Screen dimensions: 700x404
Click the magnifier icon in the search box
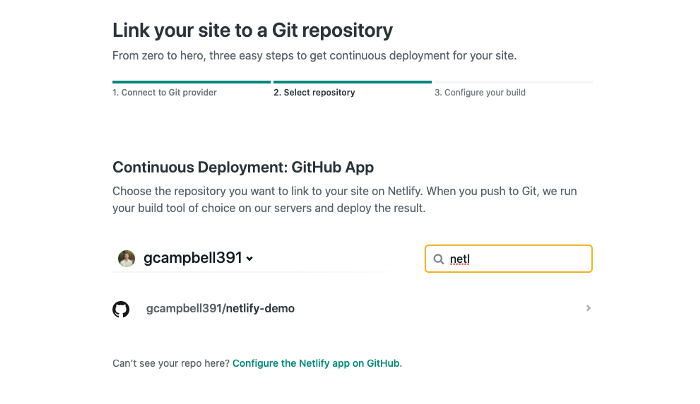pyautogui.click(x=438, y=259)
